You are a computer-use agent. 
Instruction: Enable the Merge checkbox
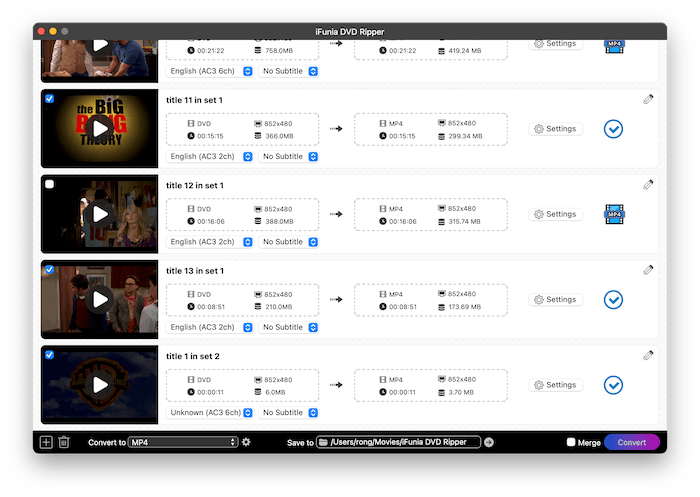click(x=571, y=442)
